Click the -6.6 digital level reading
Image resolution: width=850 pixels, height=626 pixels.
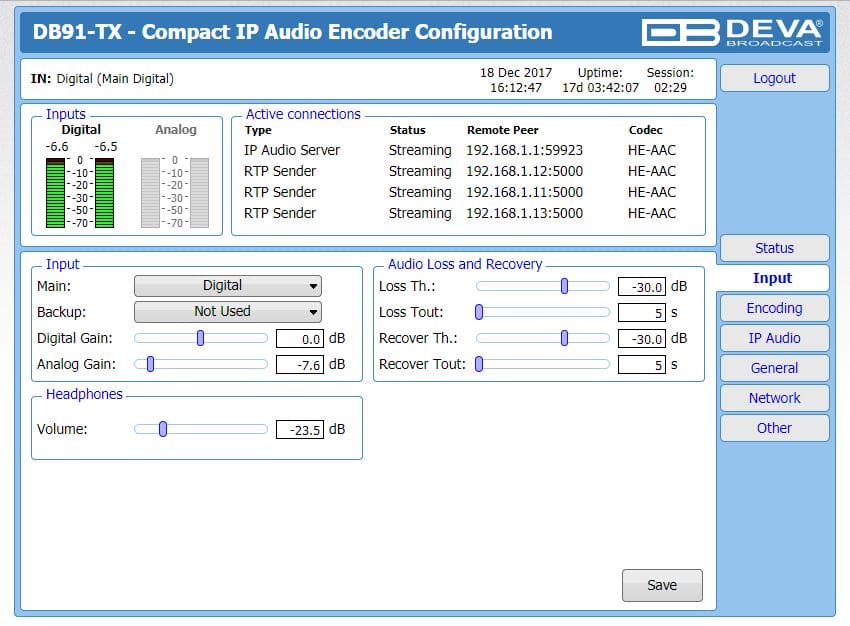[57, 147]
